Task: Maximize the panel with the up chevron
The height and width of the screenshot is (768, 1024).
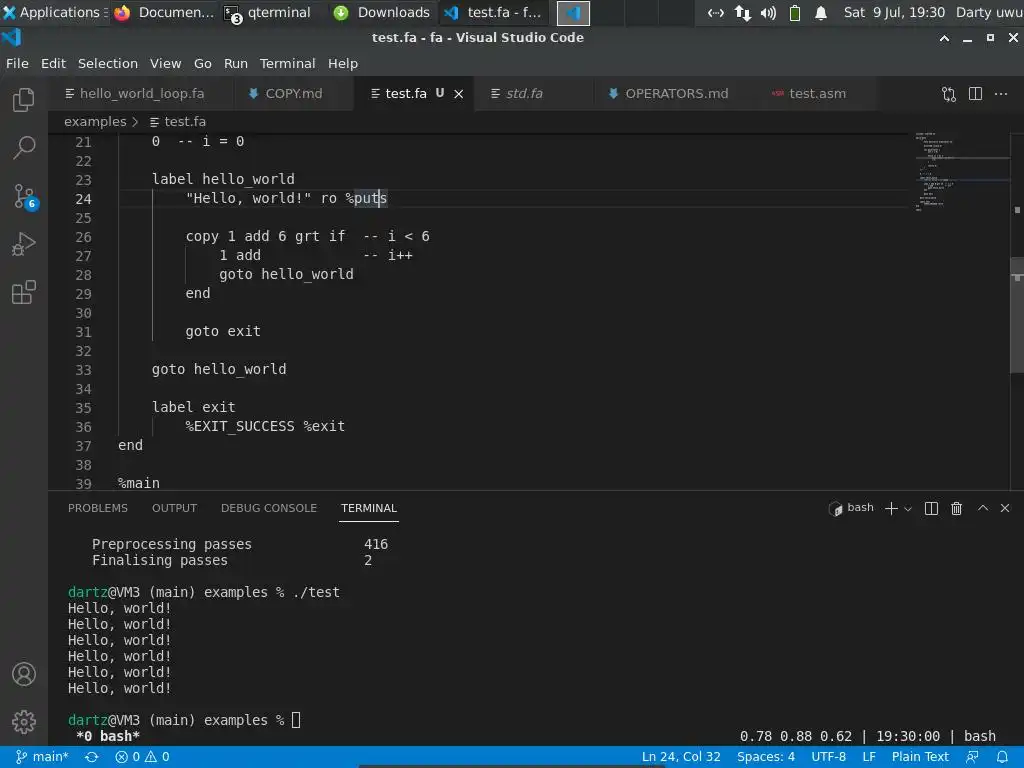Action: 982,507
